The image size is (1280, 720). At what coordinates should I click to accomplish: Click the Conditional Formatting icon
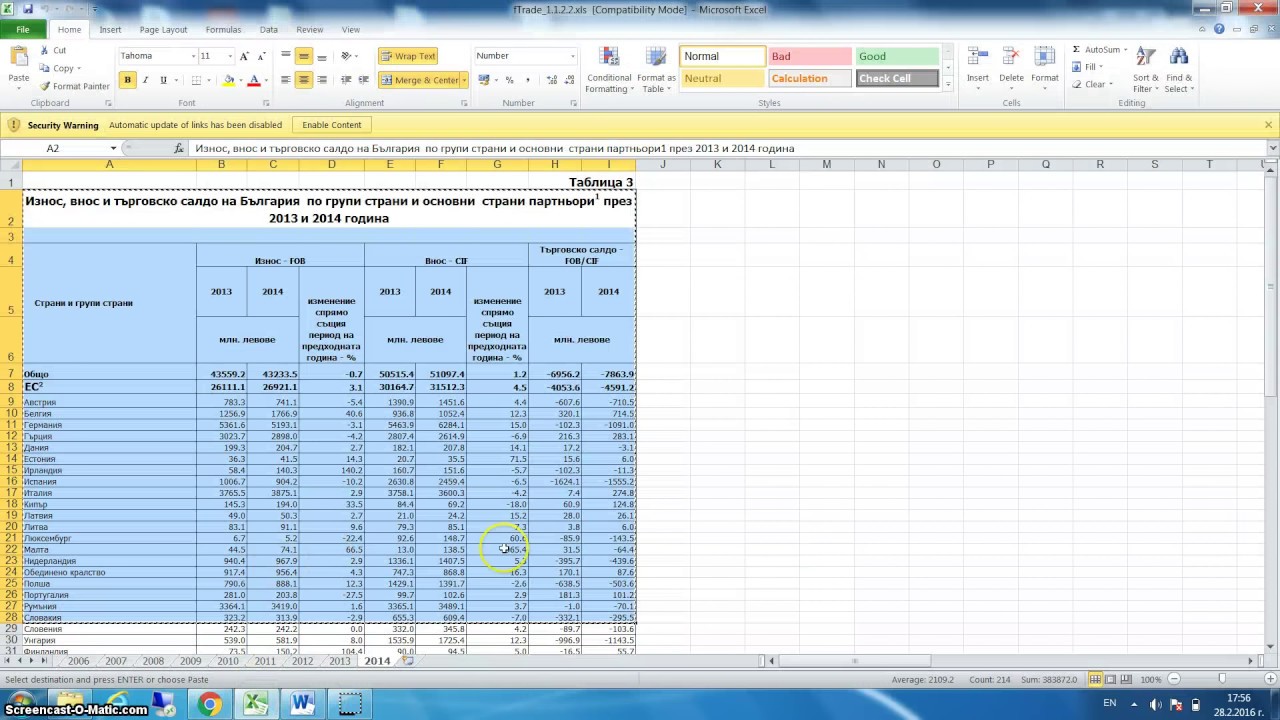(609, 58)
